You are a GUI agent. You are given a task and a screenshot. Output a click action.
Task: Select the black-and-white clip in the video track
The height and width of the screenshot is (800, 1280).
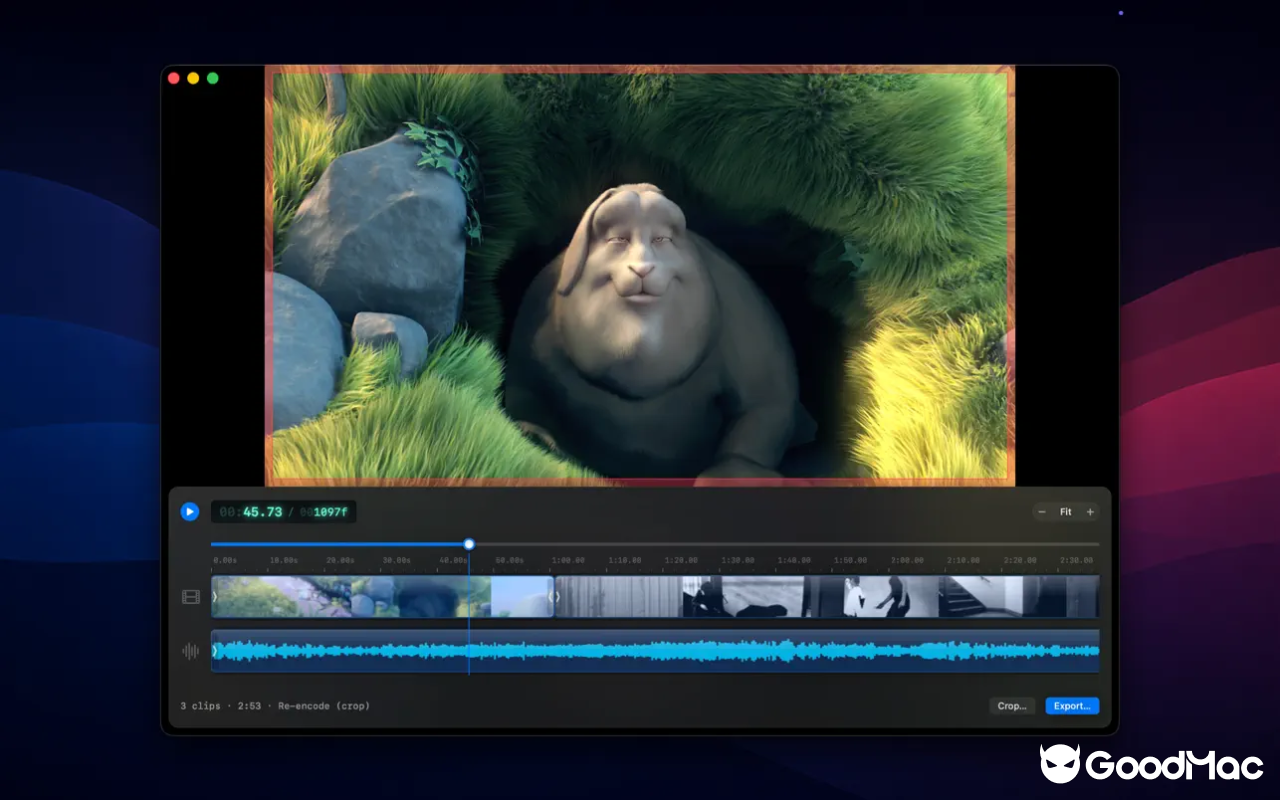(x=827, y=597)
